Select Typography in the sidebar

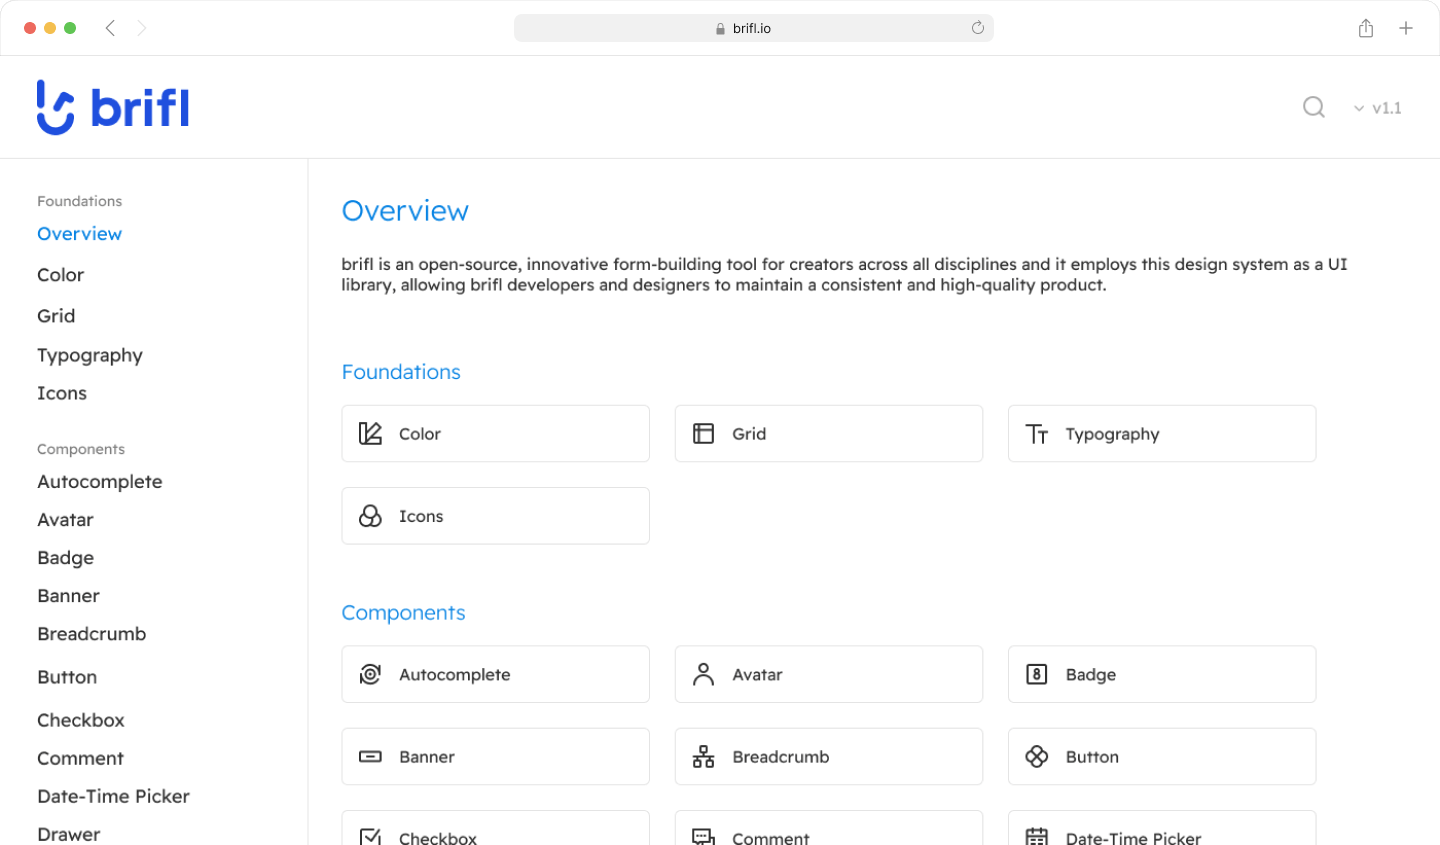90,355
